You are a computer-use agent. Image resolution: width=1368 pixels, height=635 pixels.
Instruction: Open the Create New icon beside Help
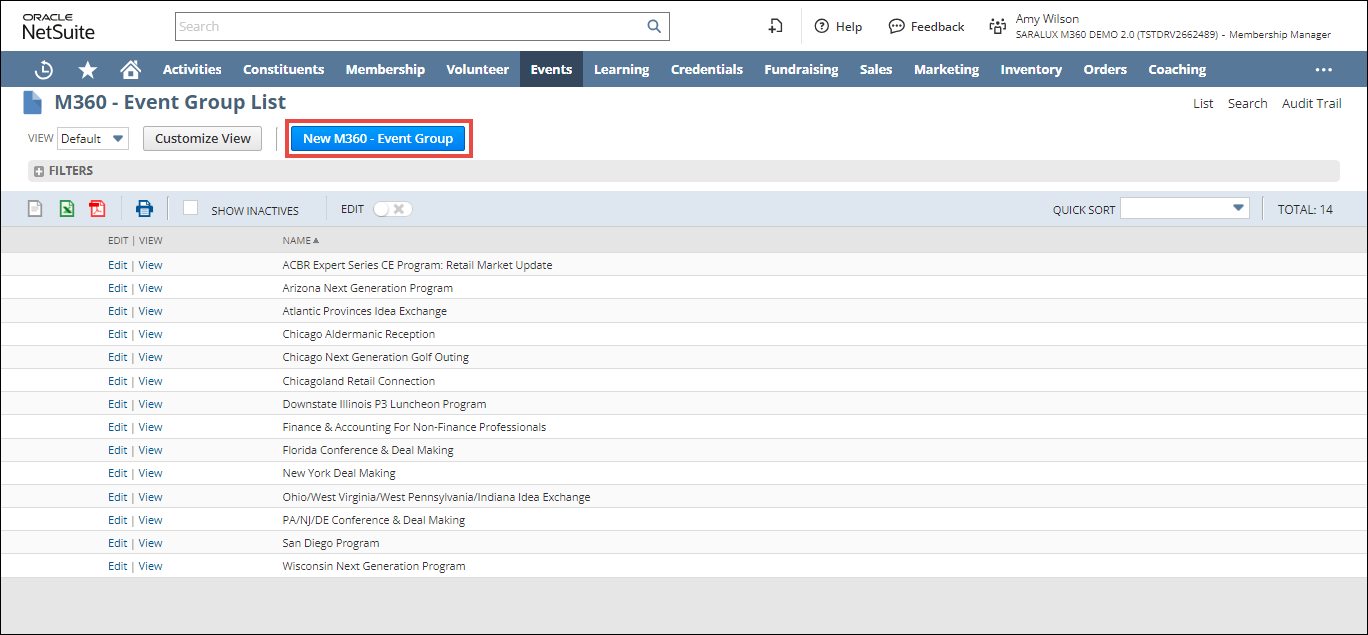[775, 27]
